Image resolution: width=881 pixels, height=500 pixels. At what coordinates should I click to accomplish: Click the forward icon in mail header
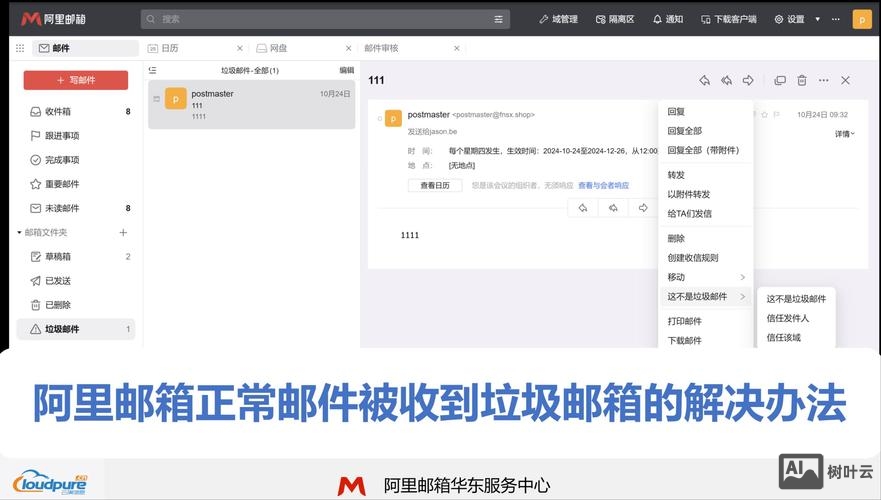coord(748,80)
